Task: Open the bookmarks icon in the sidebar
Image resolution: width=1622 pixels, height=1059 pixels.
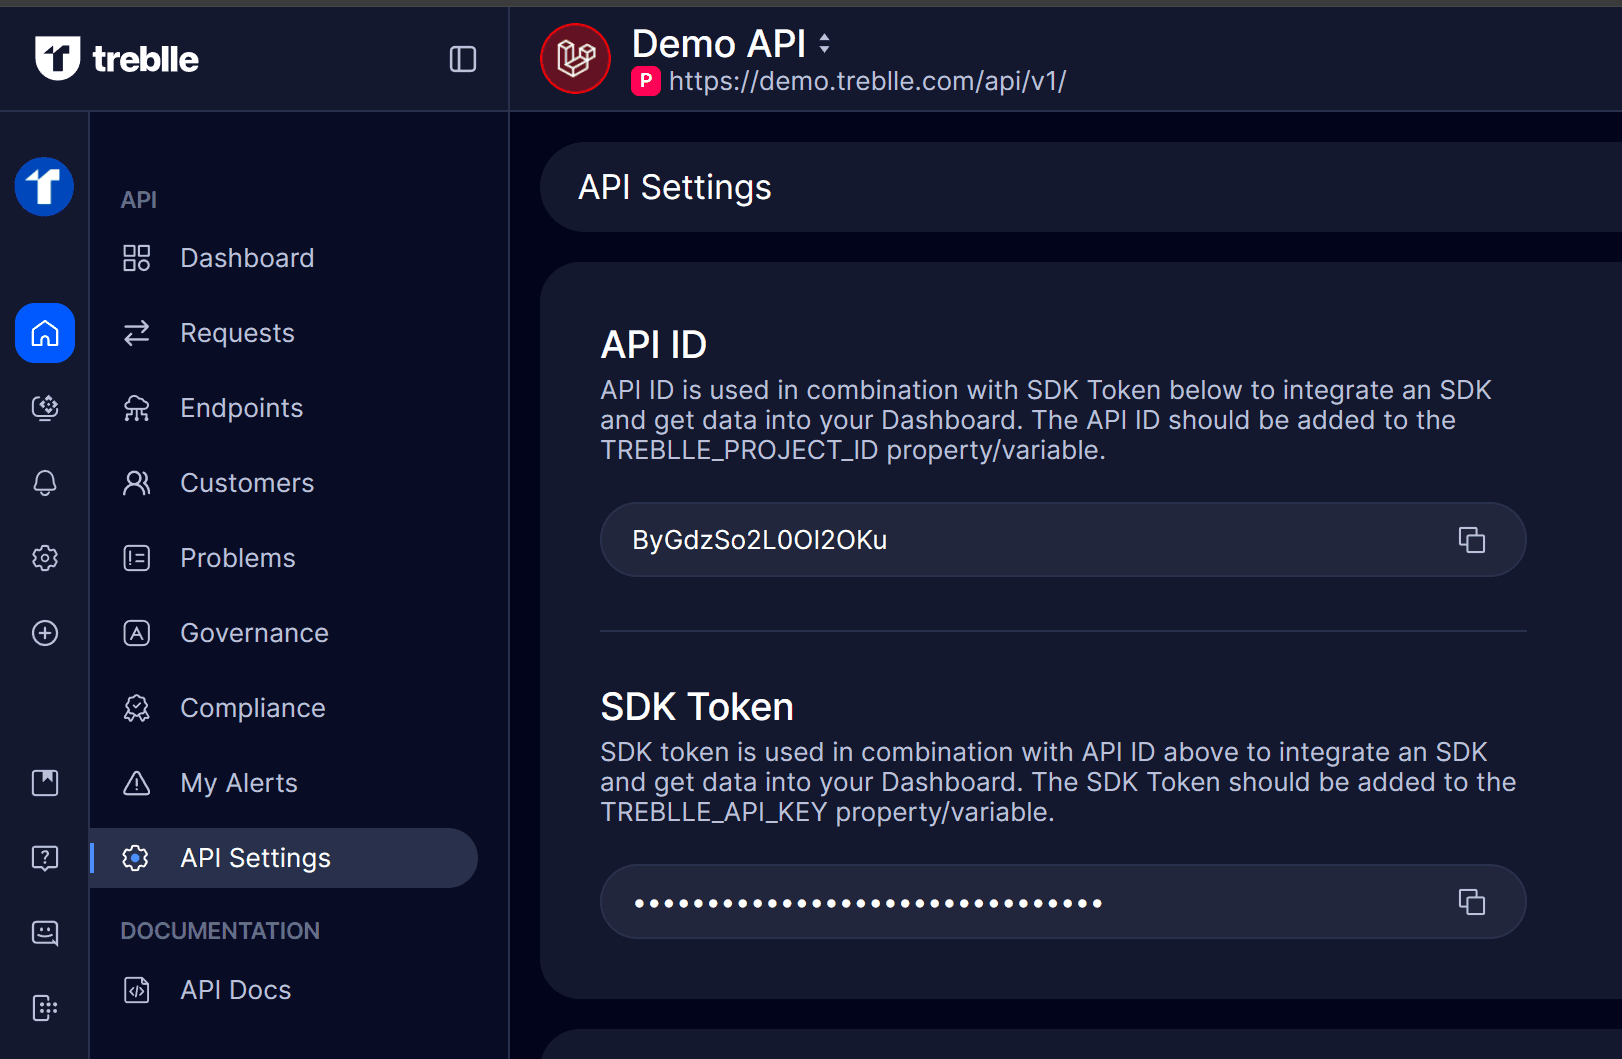Action: coord(44,783)
